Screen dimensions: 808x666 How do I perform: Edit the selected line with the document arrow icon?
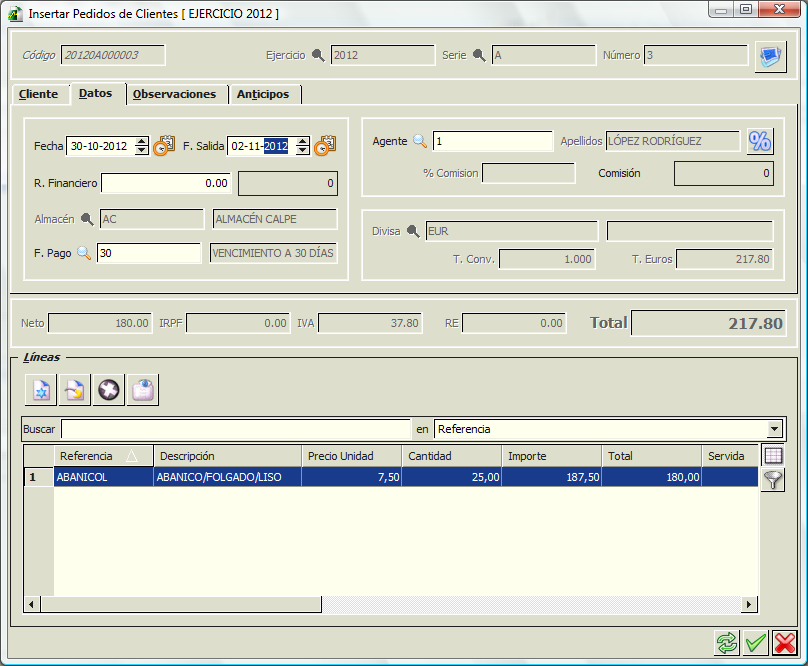tap(75, 390)
